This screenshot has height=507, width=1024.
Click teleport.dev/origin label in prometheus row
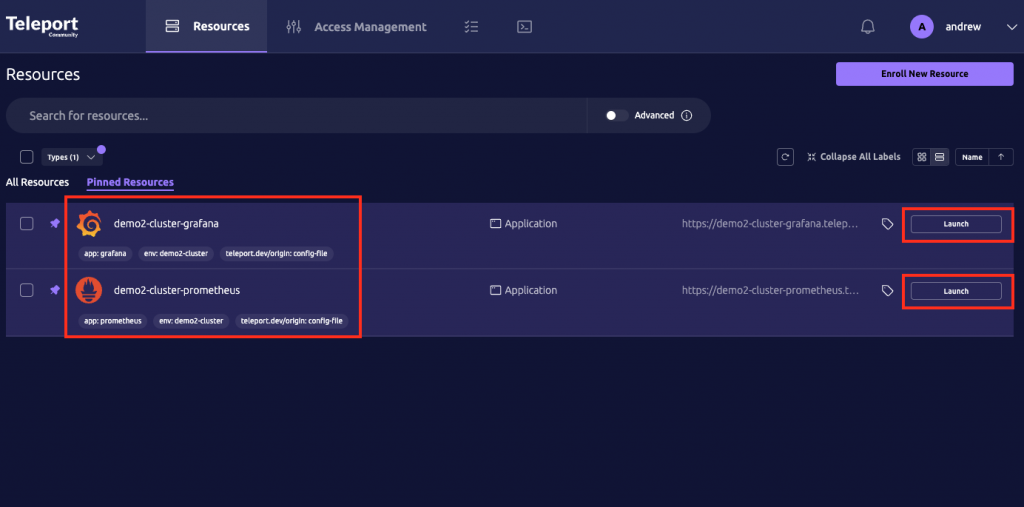[x=292, y=321]
